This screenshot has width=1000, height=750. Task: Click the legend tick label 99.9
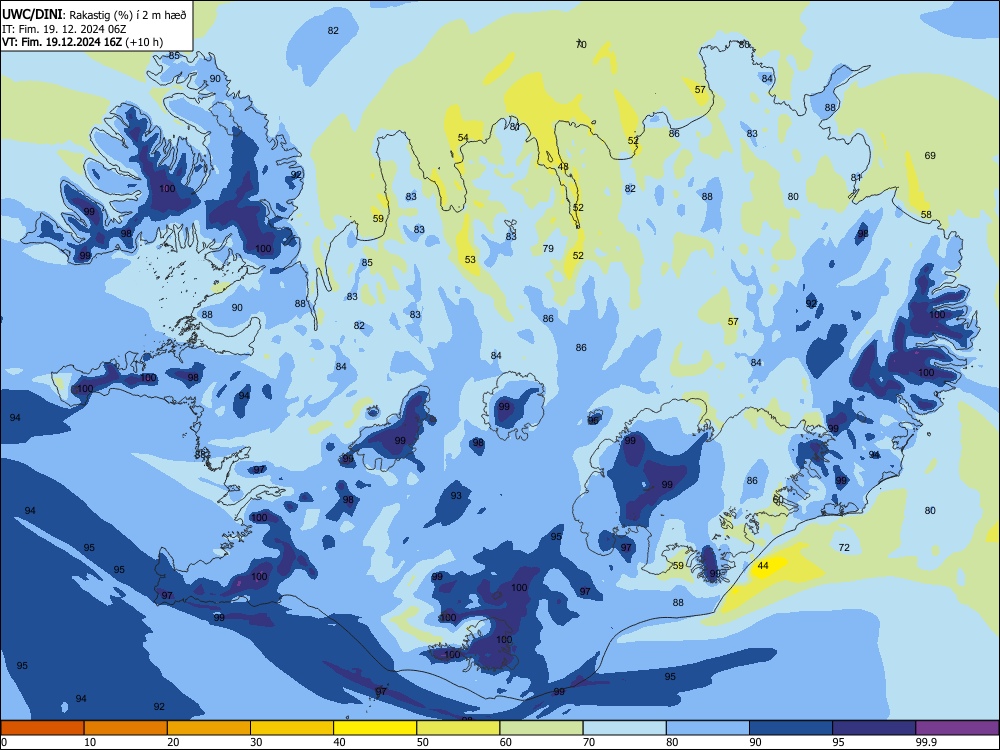(926, 742)
